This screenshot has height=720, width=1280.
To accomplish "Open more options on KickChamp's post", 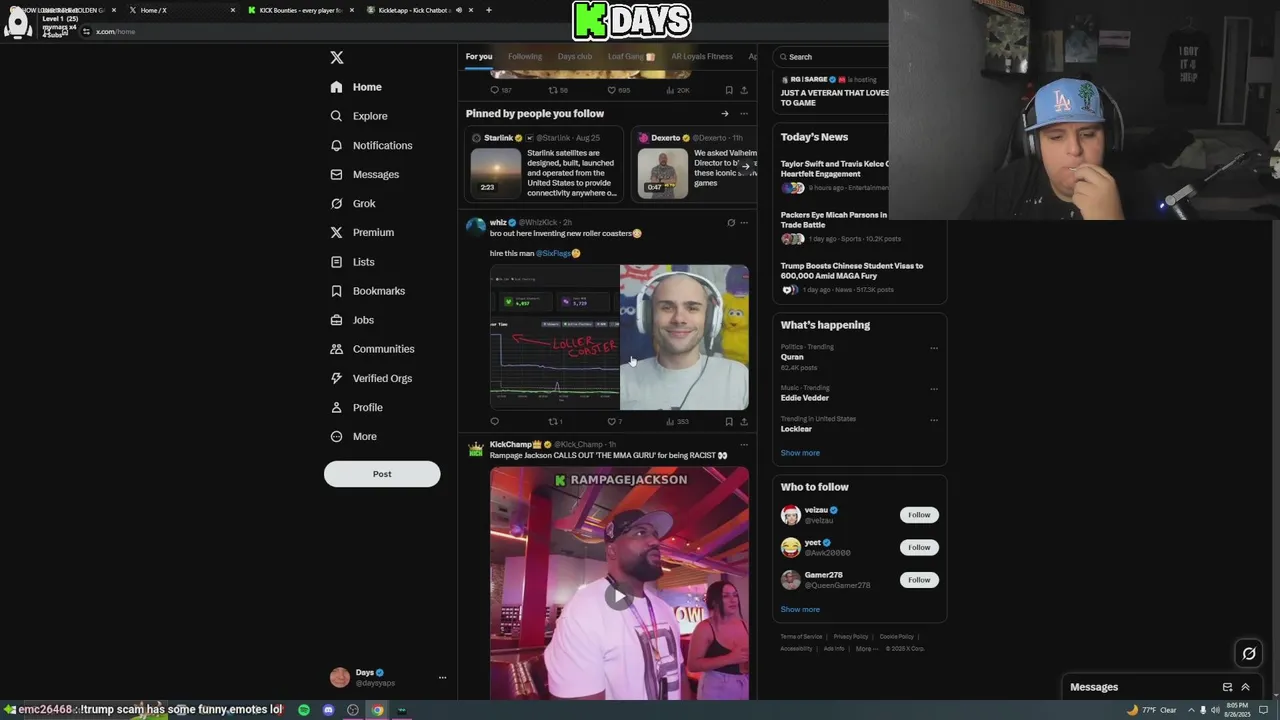I will (x=744, y=445).
